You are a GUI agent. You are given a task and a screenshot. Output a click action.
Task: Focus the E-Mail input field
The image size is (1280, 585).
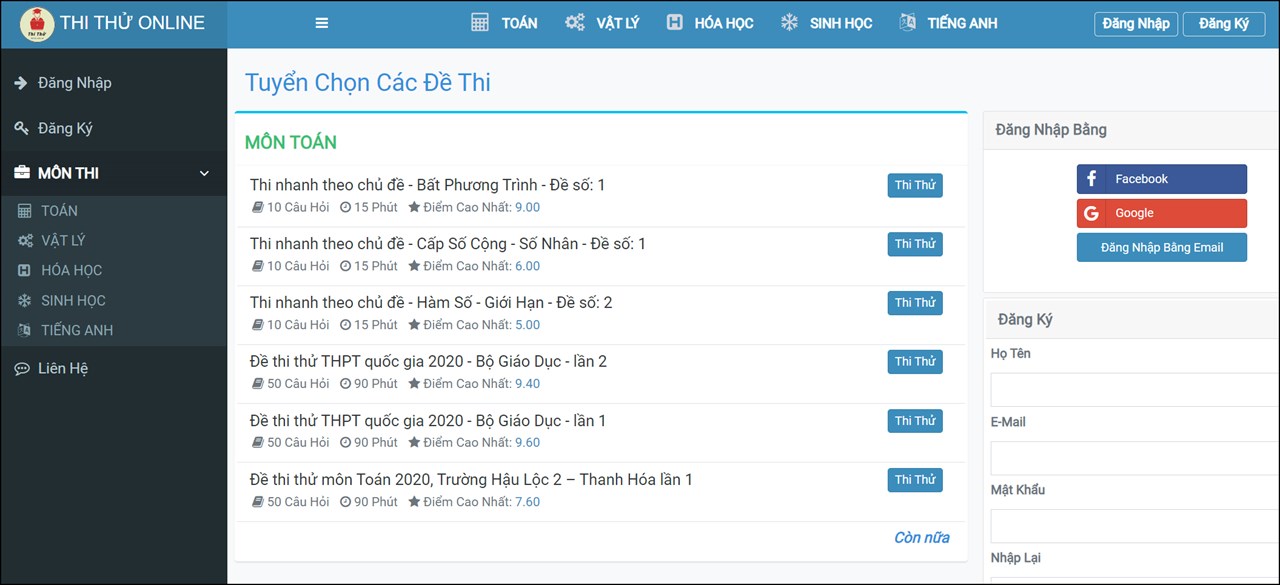(1134, 457)
